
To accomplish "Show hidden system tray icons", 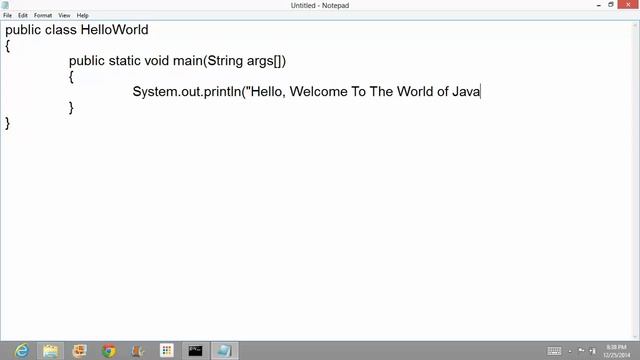I will click(x=570, y=351).
